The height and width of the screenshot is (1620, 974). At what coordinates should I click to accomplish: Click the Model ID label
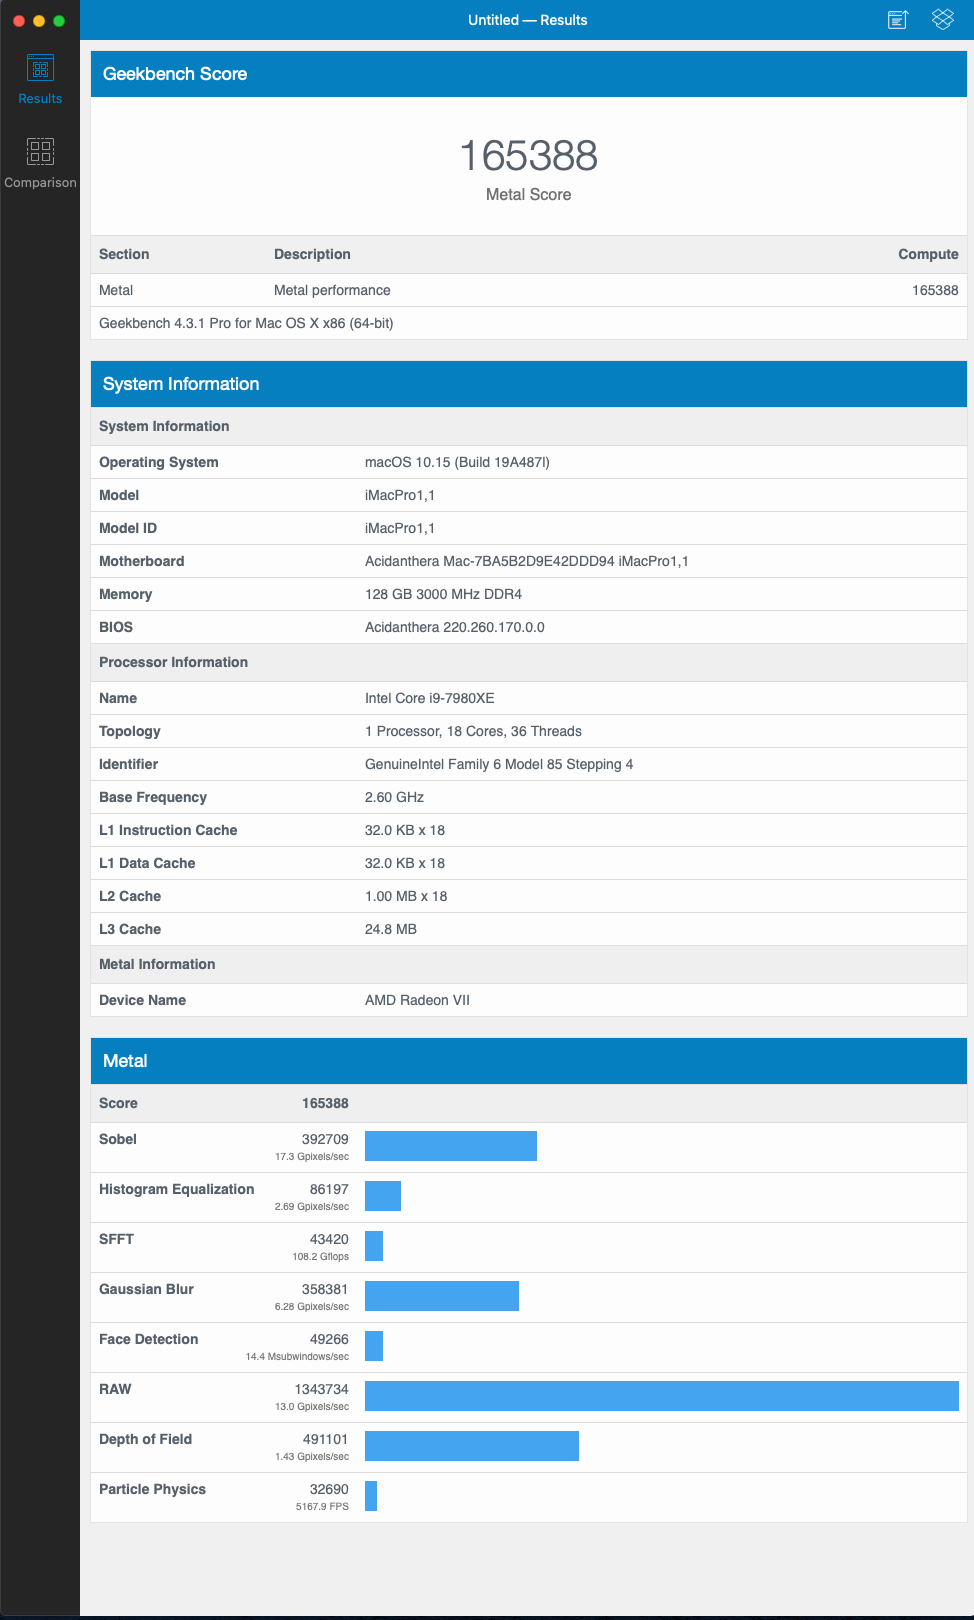click(x=128, y=528)
